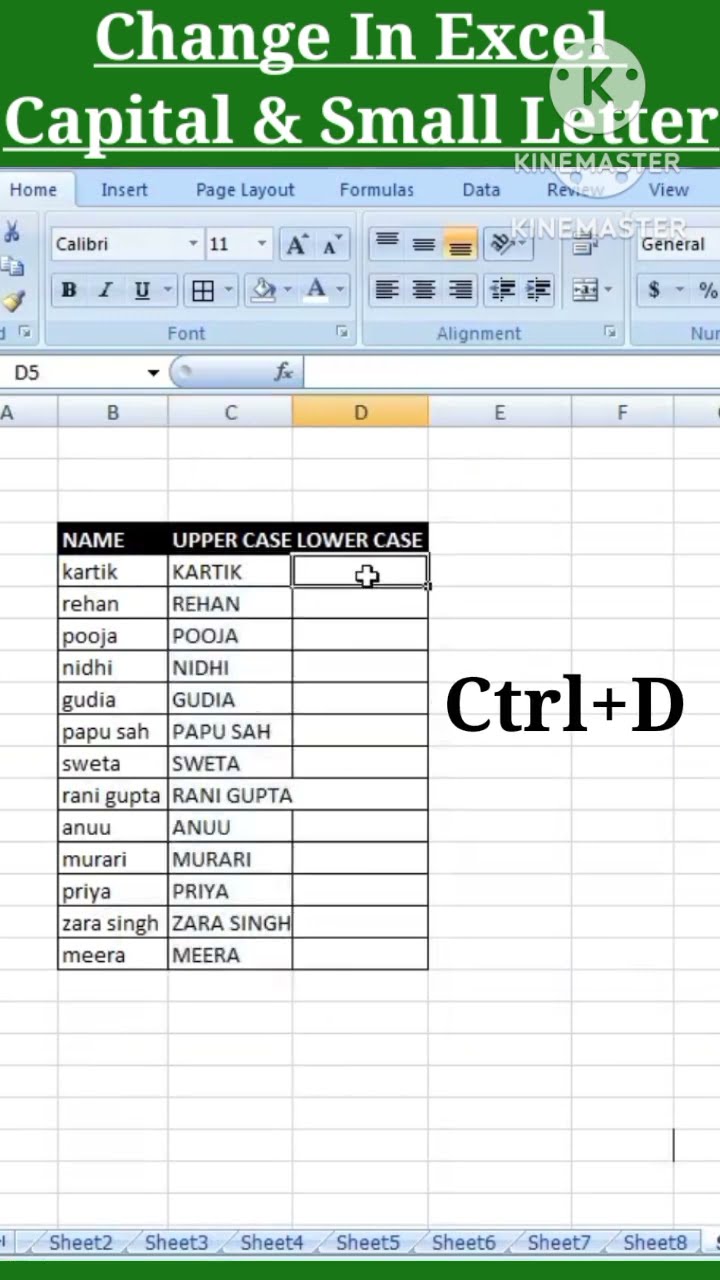Image resolution: width=720 pixels, height=1280 pixels.
Task: Click cell containing 'meera'
Action: [112, 955]
